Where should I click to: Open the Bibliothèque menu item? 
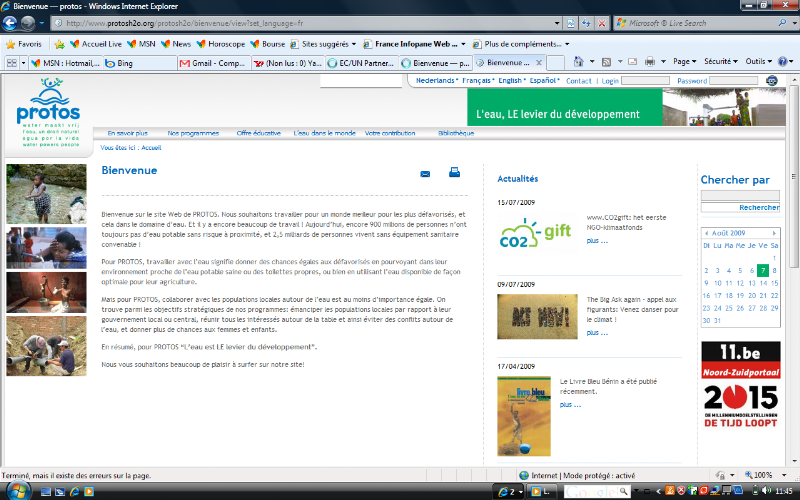pyautogui.click(x=456, y=133)
